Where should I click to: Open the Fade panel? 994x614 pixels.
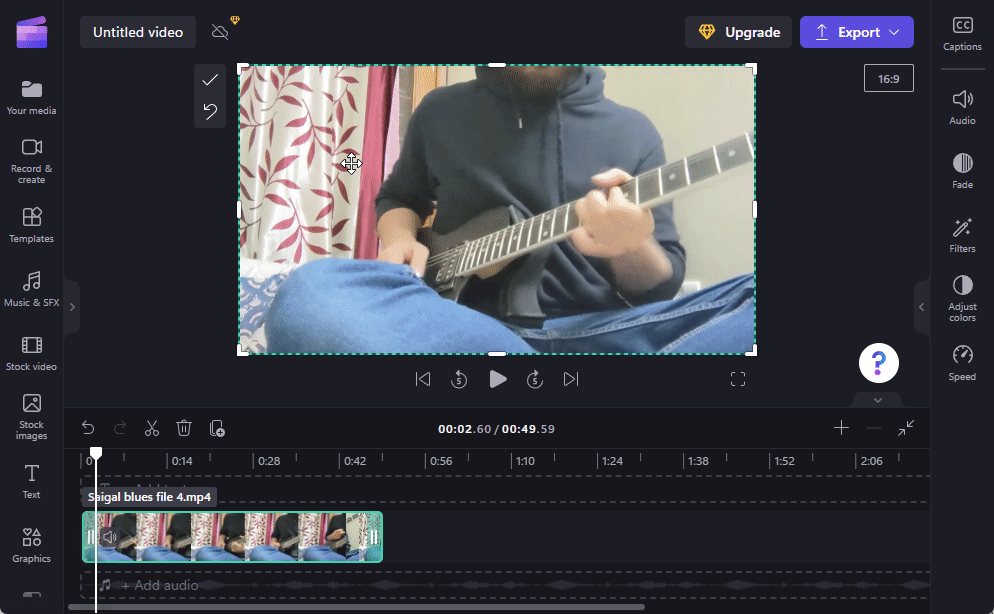pos(962,171)
